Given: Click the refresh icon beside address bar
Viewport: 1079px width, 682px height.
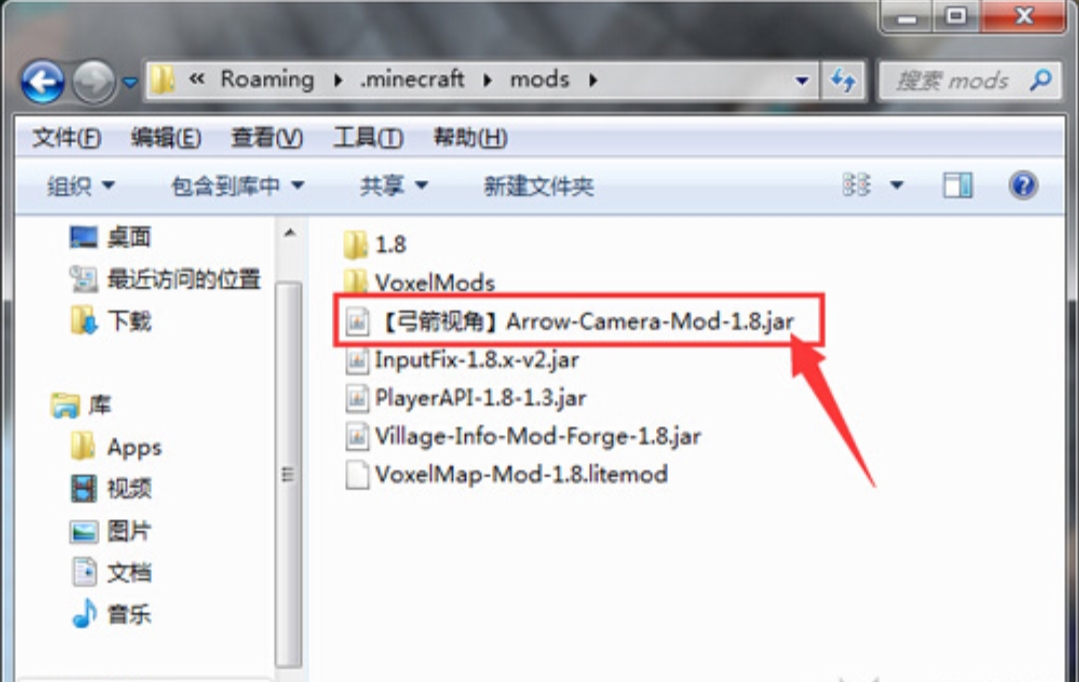Looking at the screenshot, I should tap(843, 81).
